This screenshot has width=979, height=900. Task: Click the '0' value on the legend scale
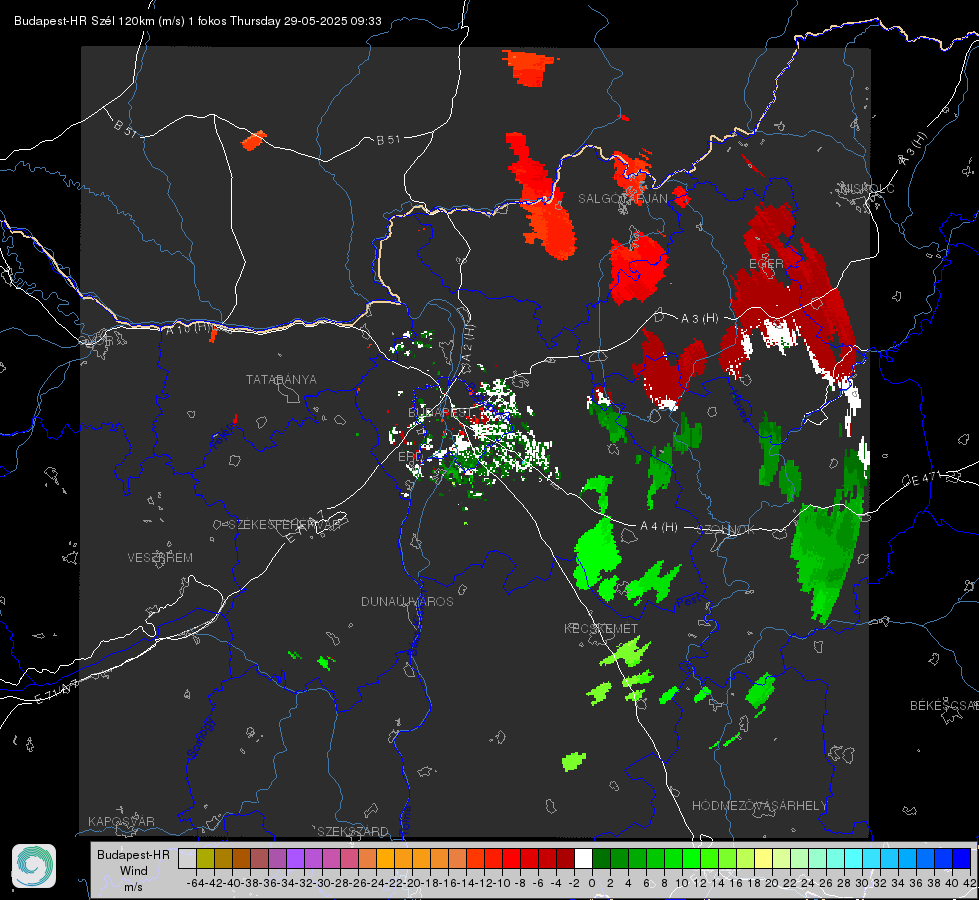(592, 883)
